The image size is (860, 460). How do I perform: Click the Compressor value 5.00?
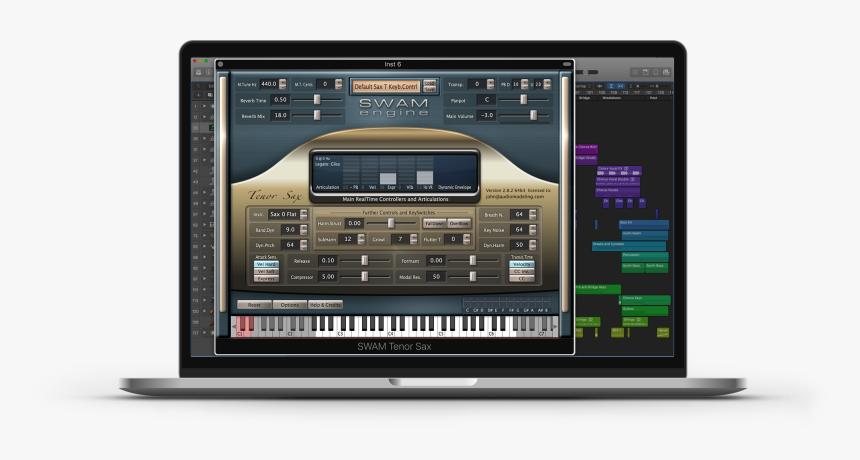[328, 277]
